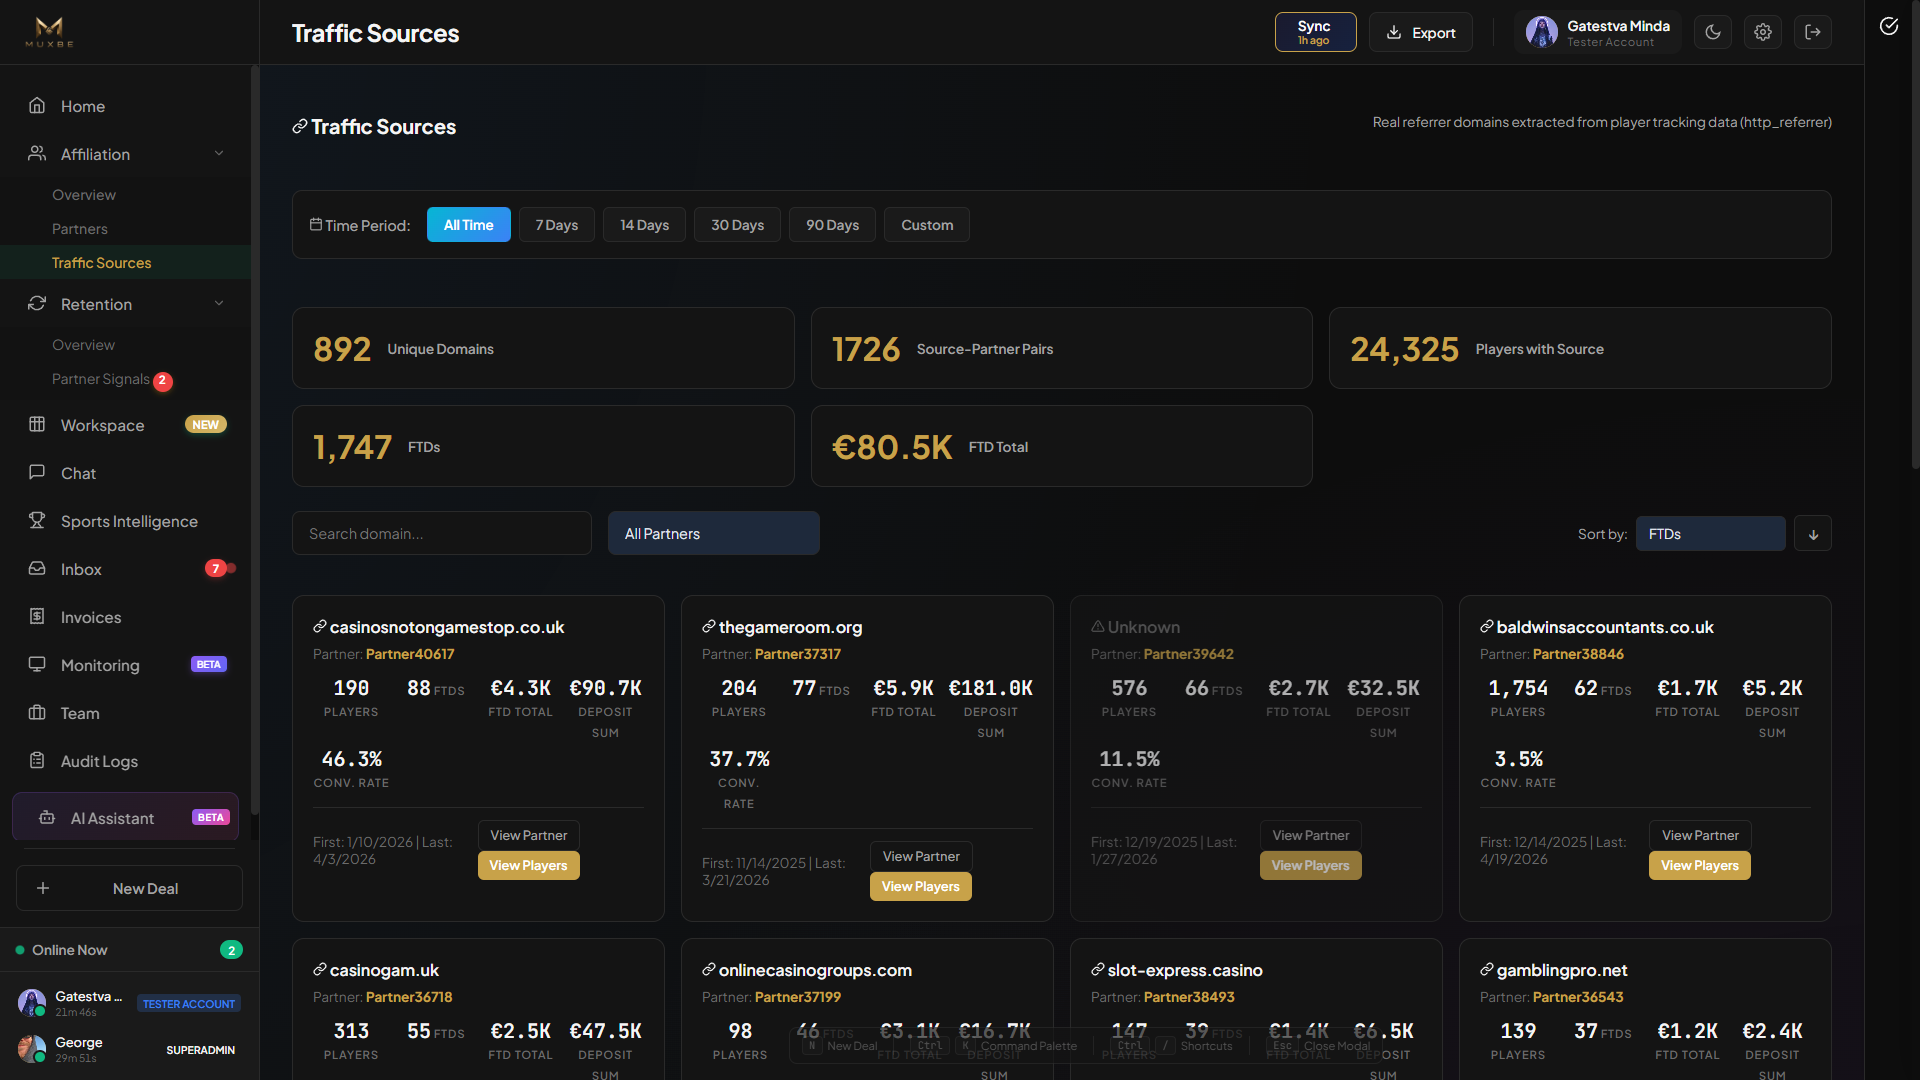View Players for thegameroom.org
The image size is (1920, 1080).
[920, 886]
